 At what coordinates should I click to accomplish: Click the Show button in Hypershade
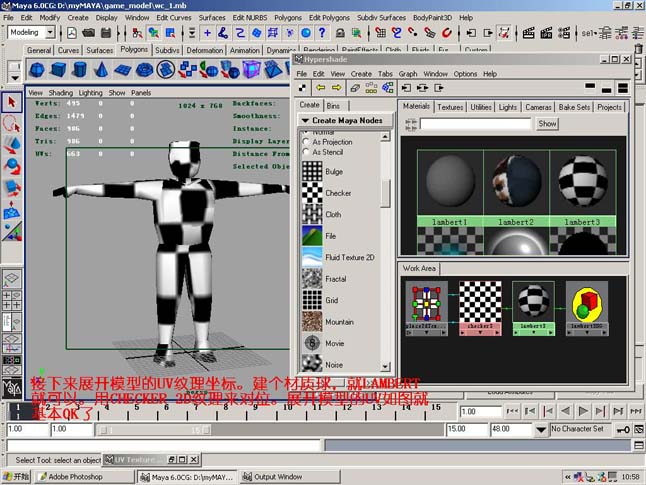point(547,123)
